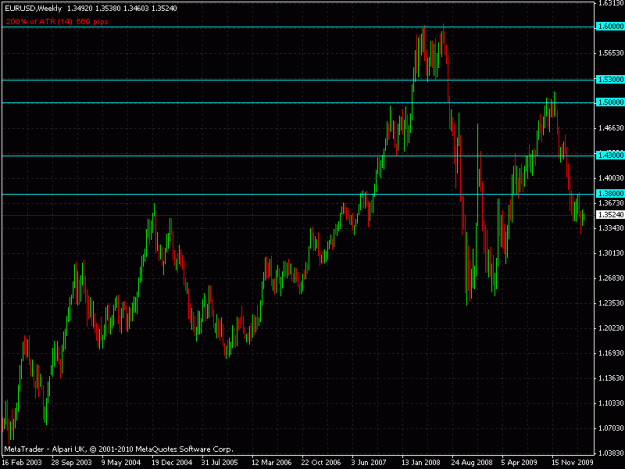Click the 24 Aug 2008 date label
The width and height of the screenshot is (625, 469).
coord(472,463)
